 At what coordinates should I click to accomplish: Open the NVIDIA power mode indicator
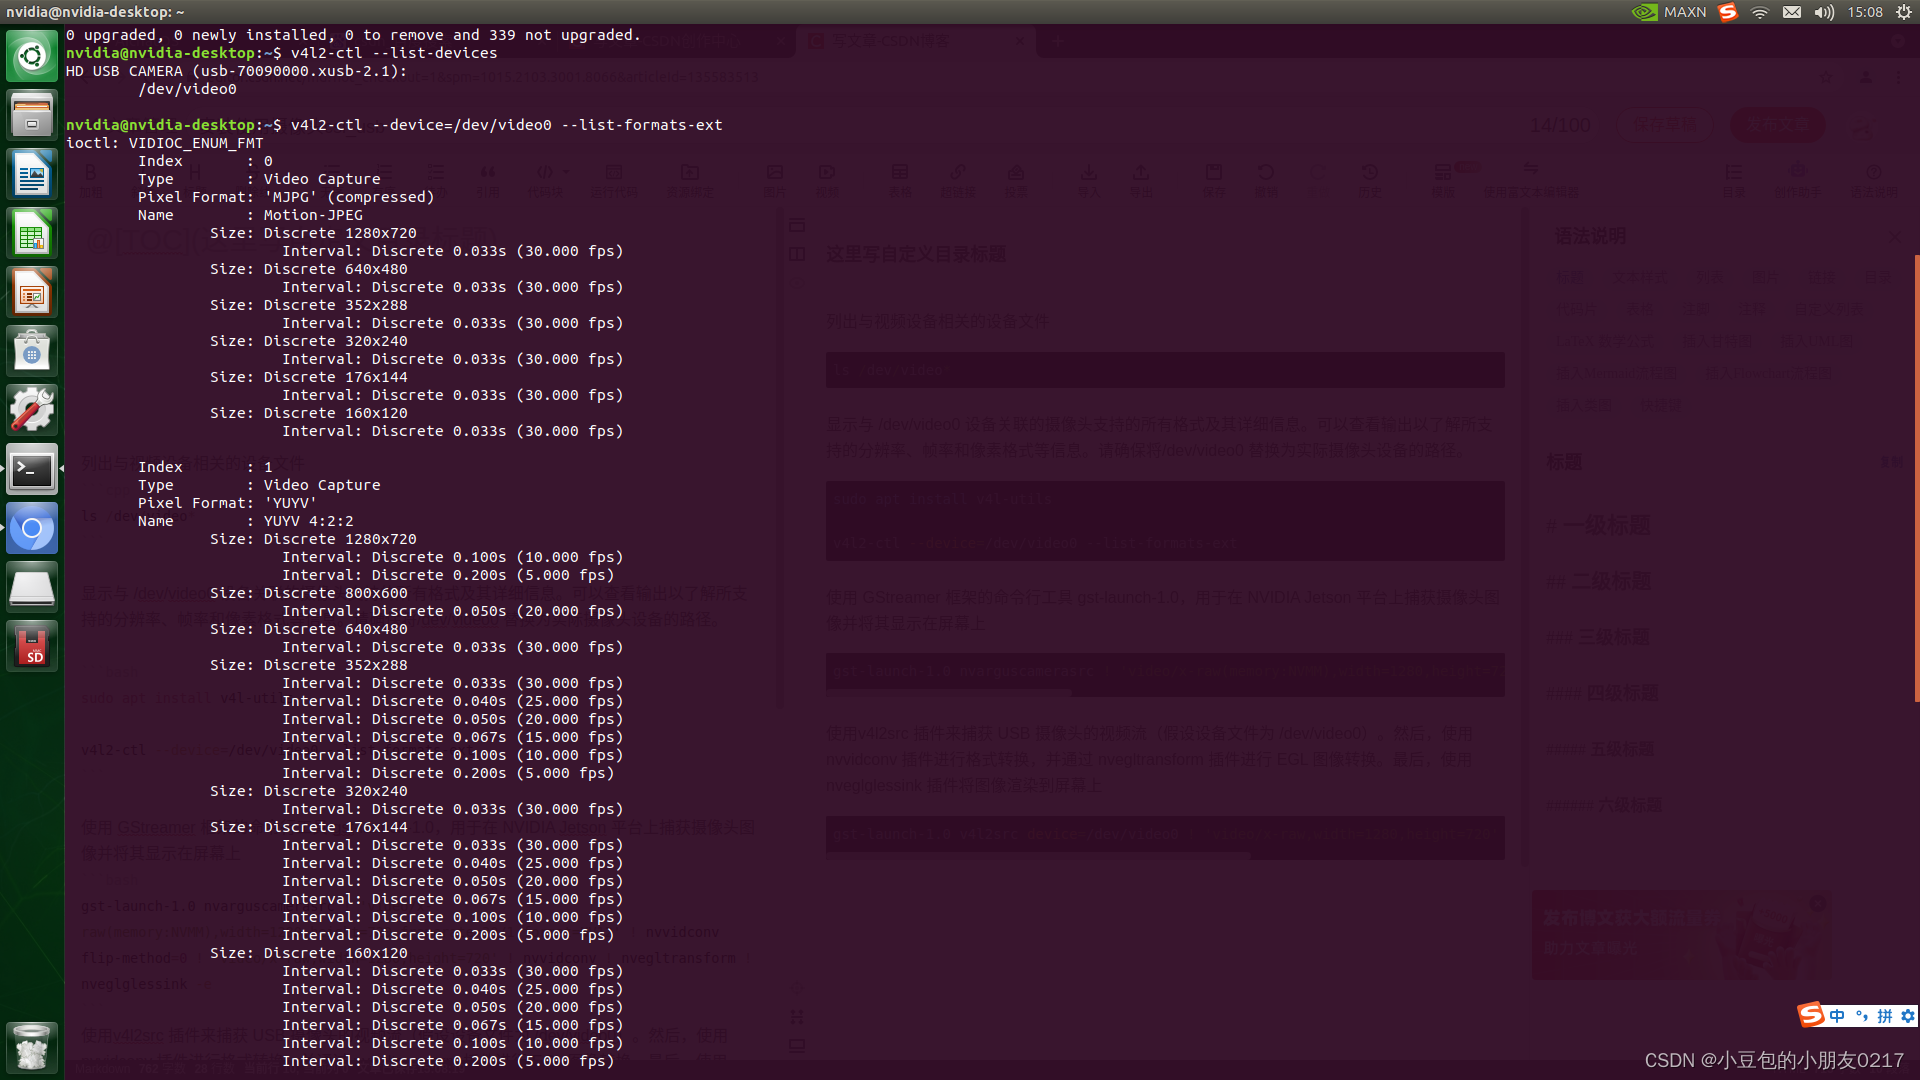(1644, 12)
